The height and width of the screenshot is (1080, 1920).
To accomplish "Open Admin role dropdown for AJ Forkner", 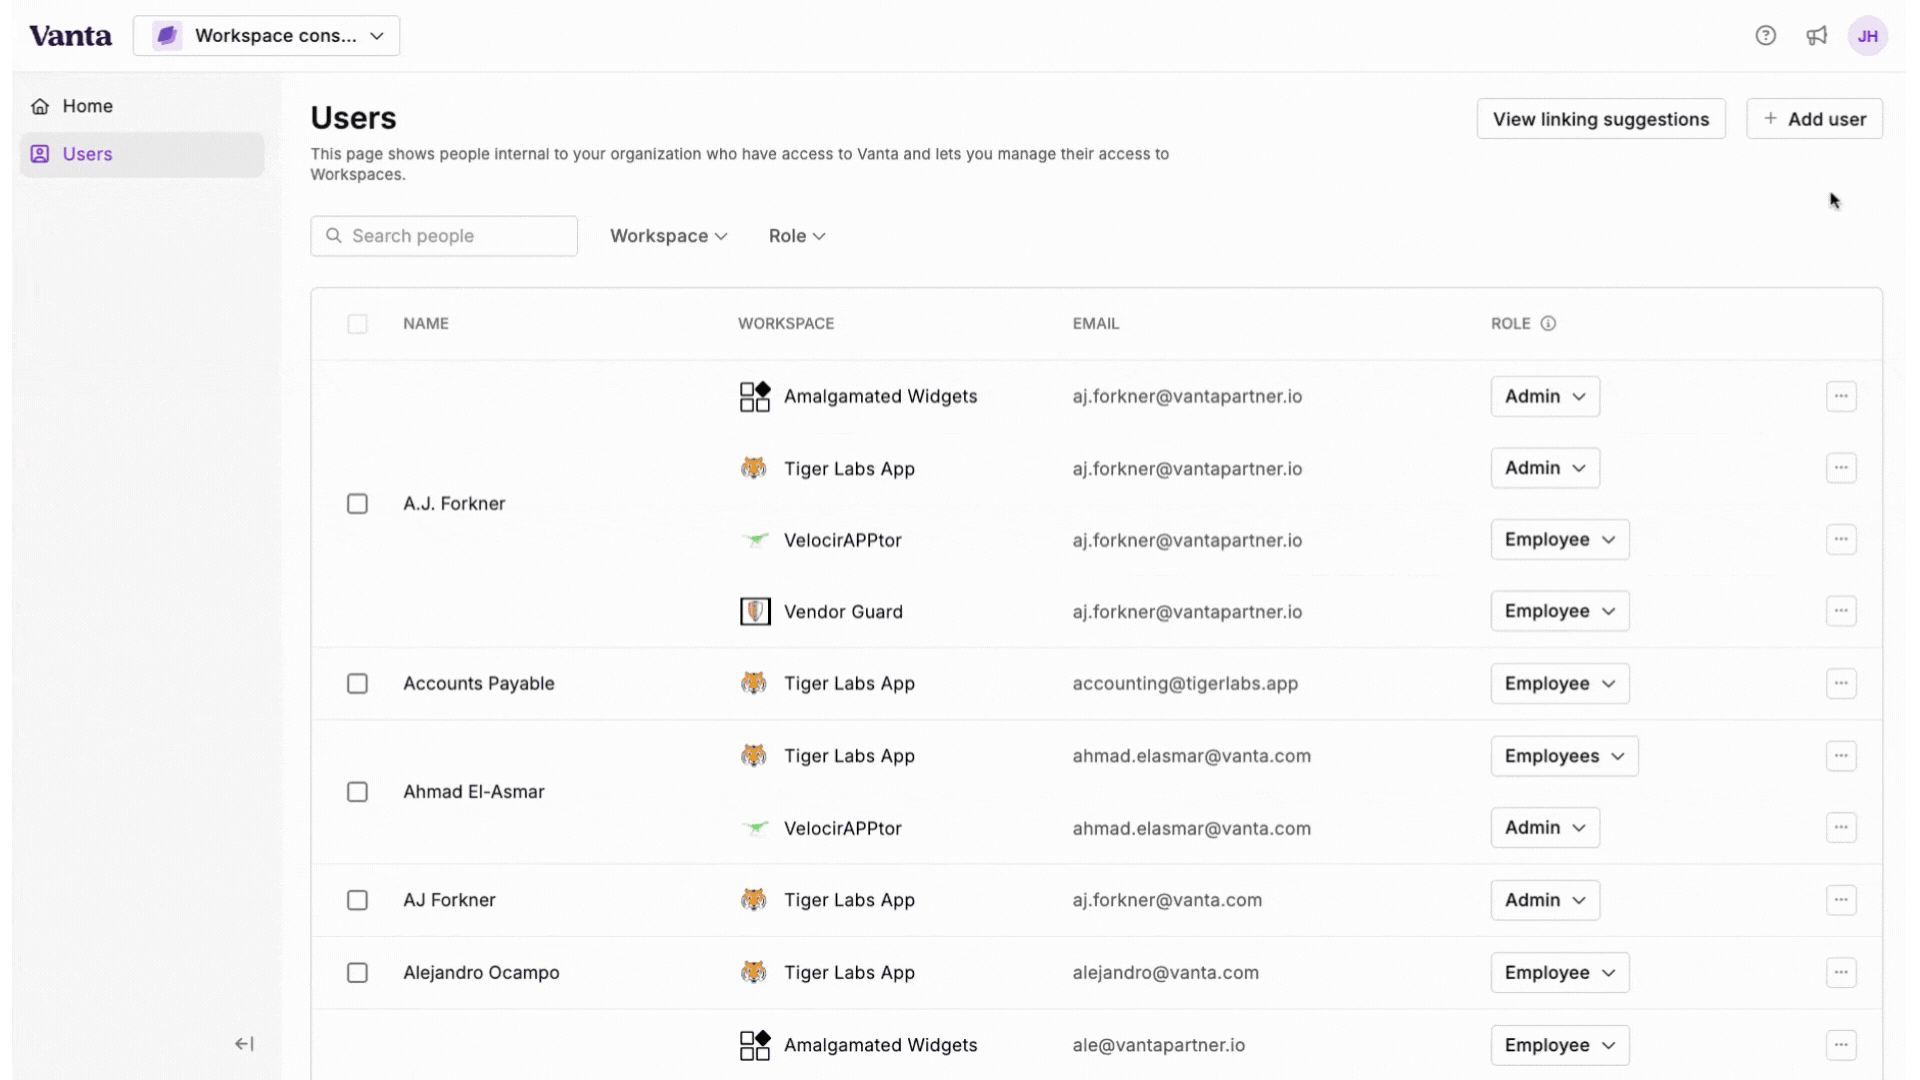I will tap(1545, 900).
